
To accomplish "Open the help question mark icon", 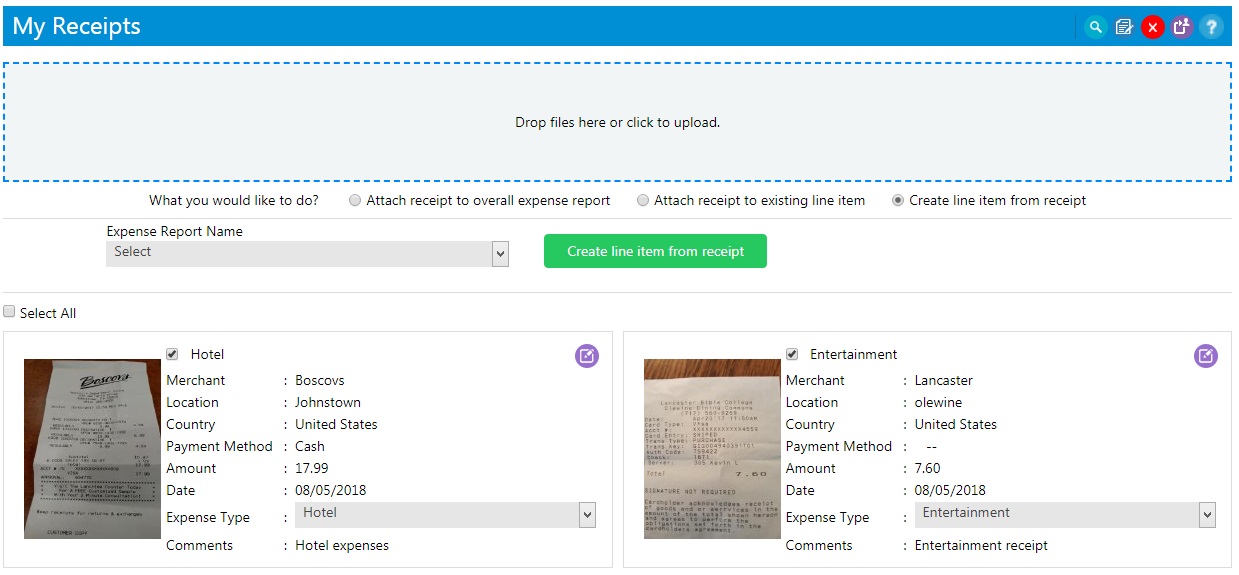I will tap(1211, 27).
